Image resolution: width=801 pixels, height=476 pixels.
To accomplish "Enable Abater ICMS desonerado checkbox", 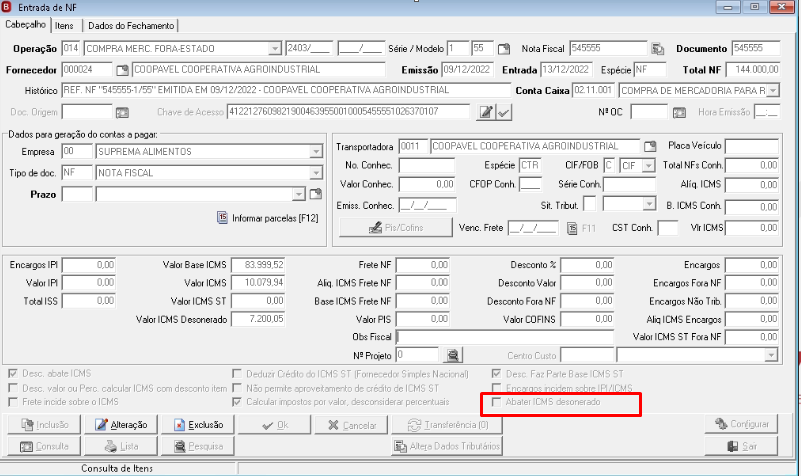I will (x=497, y=402).
